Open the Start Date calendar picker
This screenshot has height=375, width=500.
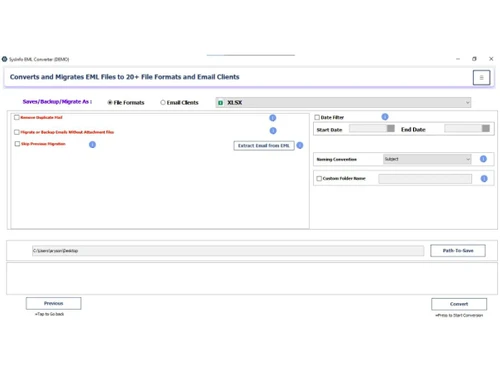pyautogui.click(x=391, y=128)
